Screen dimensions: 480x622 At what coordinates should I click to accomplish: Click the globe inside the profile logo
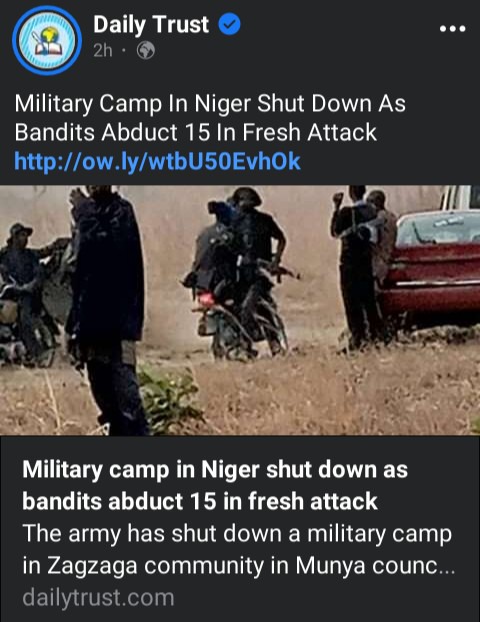click(50, 34)
